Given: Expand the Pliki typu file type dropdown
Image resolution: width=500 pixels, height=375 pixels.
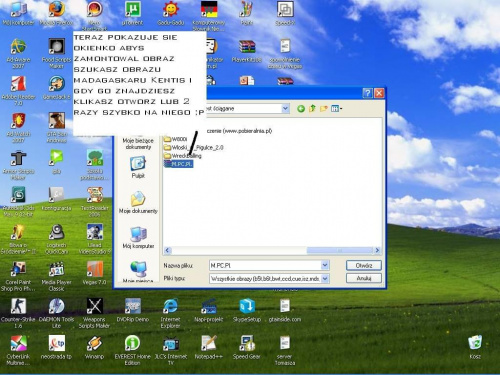Looking at the screenshot, I should (x=325, y=278).
